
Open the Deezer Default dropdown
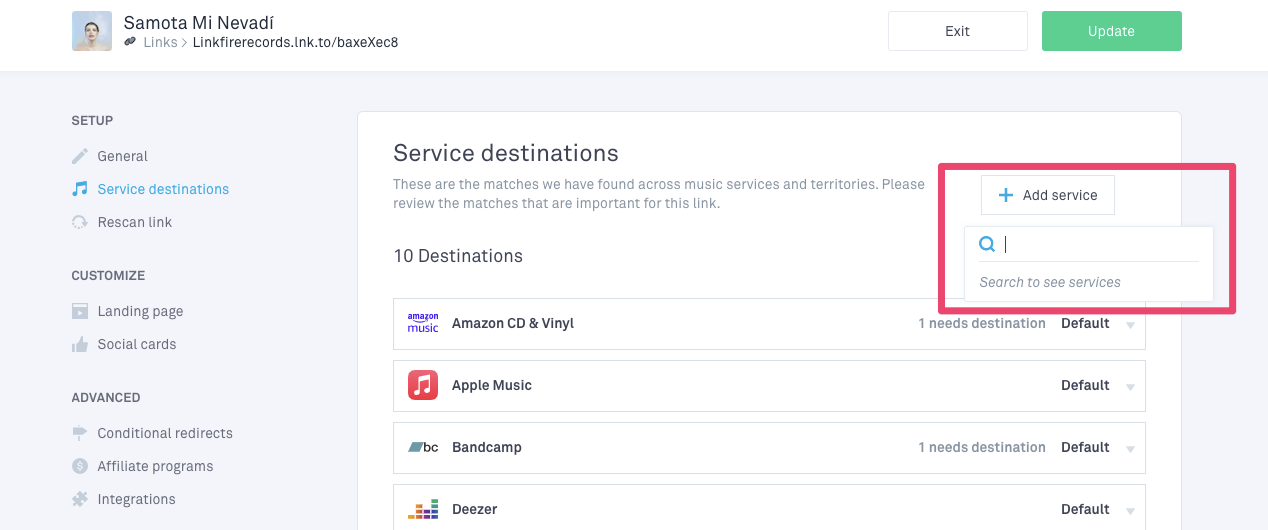pyautogui.click(x=1130, y=511)
